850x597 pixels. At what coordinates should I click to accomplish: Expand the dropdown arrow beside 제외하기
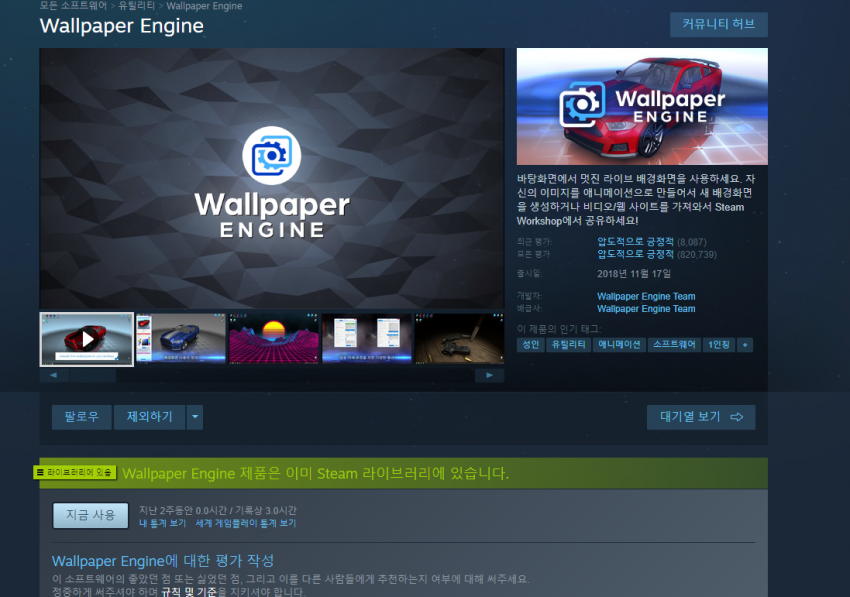pos(195,416)
